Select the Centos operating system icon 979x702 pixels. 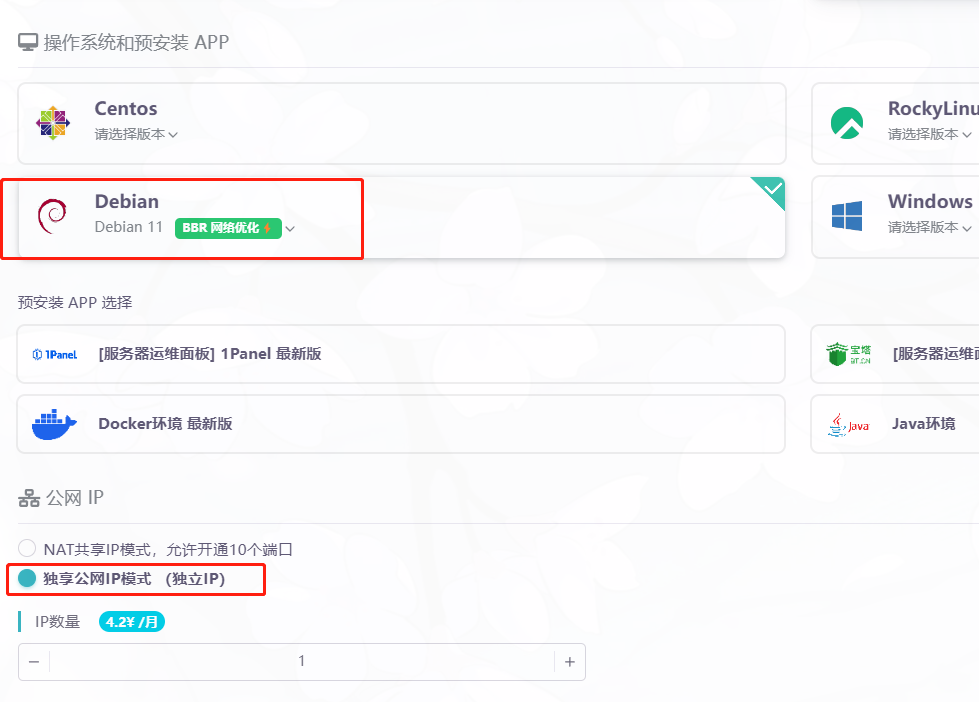click(52, 122)
